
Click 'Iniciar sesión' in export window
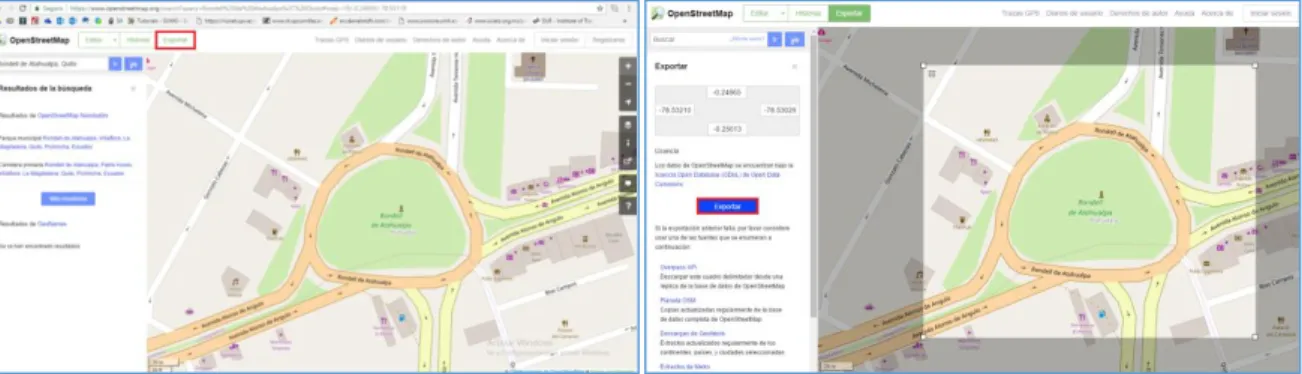[1270, 14]
